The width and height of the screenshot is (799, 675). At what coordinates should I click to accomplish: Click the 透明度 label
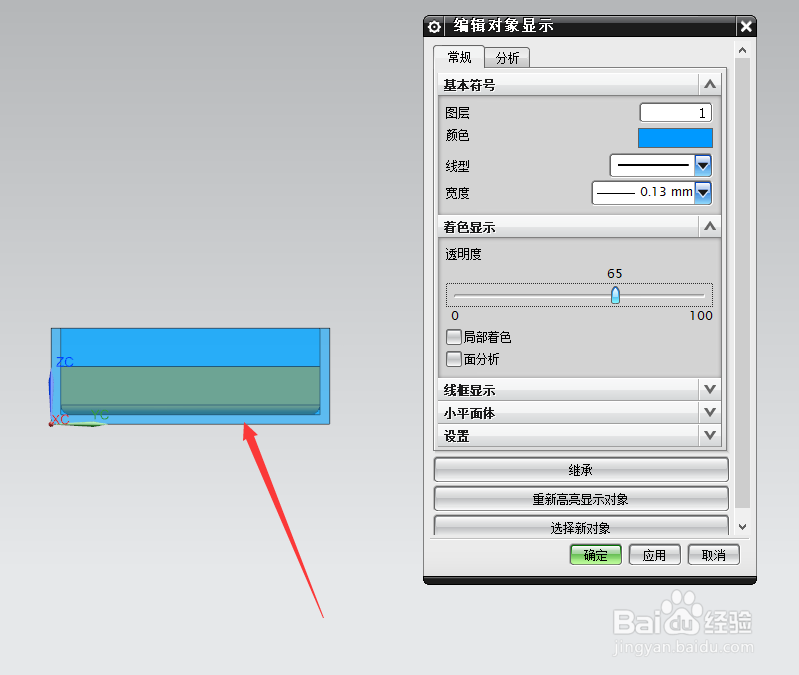(x=463, y=254)
